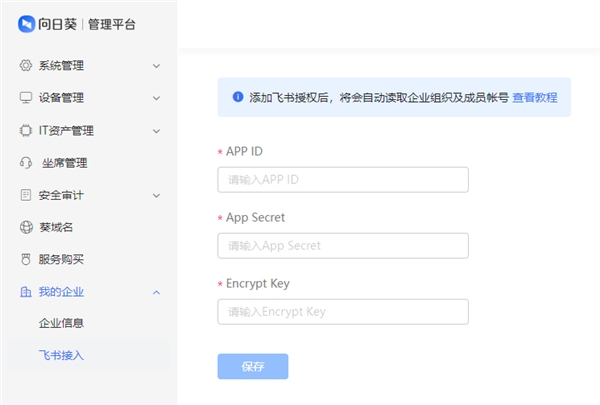Focus the APP ID input field
This screenshot has width=600, height=405.
tap(343, 180)
